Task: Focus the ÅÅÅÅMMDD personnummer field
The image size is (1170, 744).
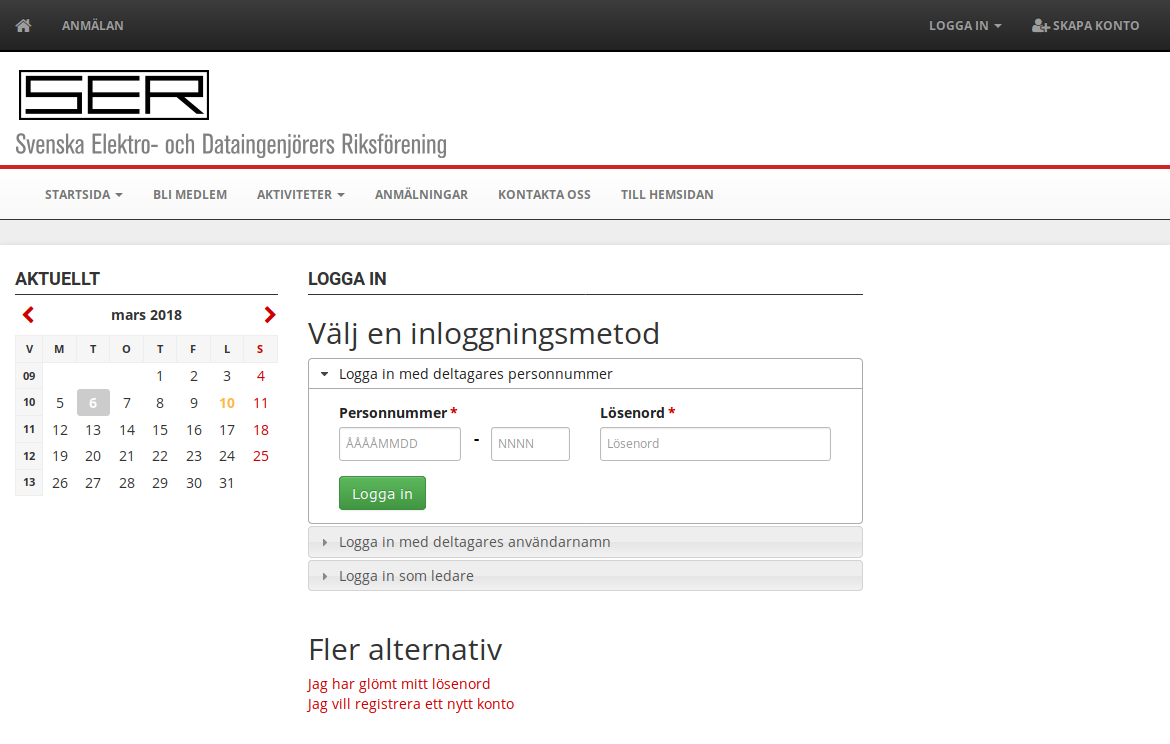Action: 400,444
